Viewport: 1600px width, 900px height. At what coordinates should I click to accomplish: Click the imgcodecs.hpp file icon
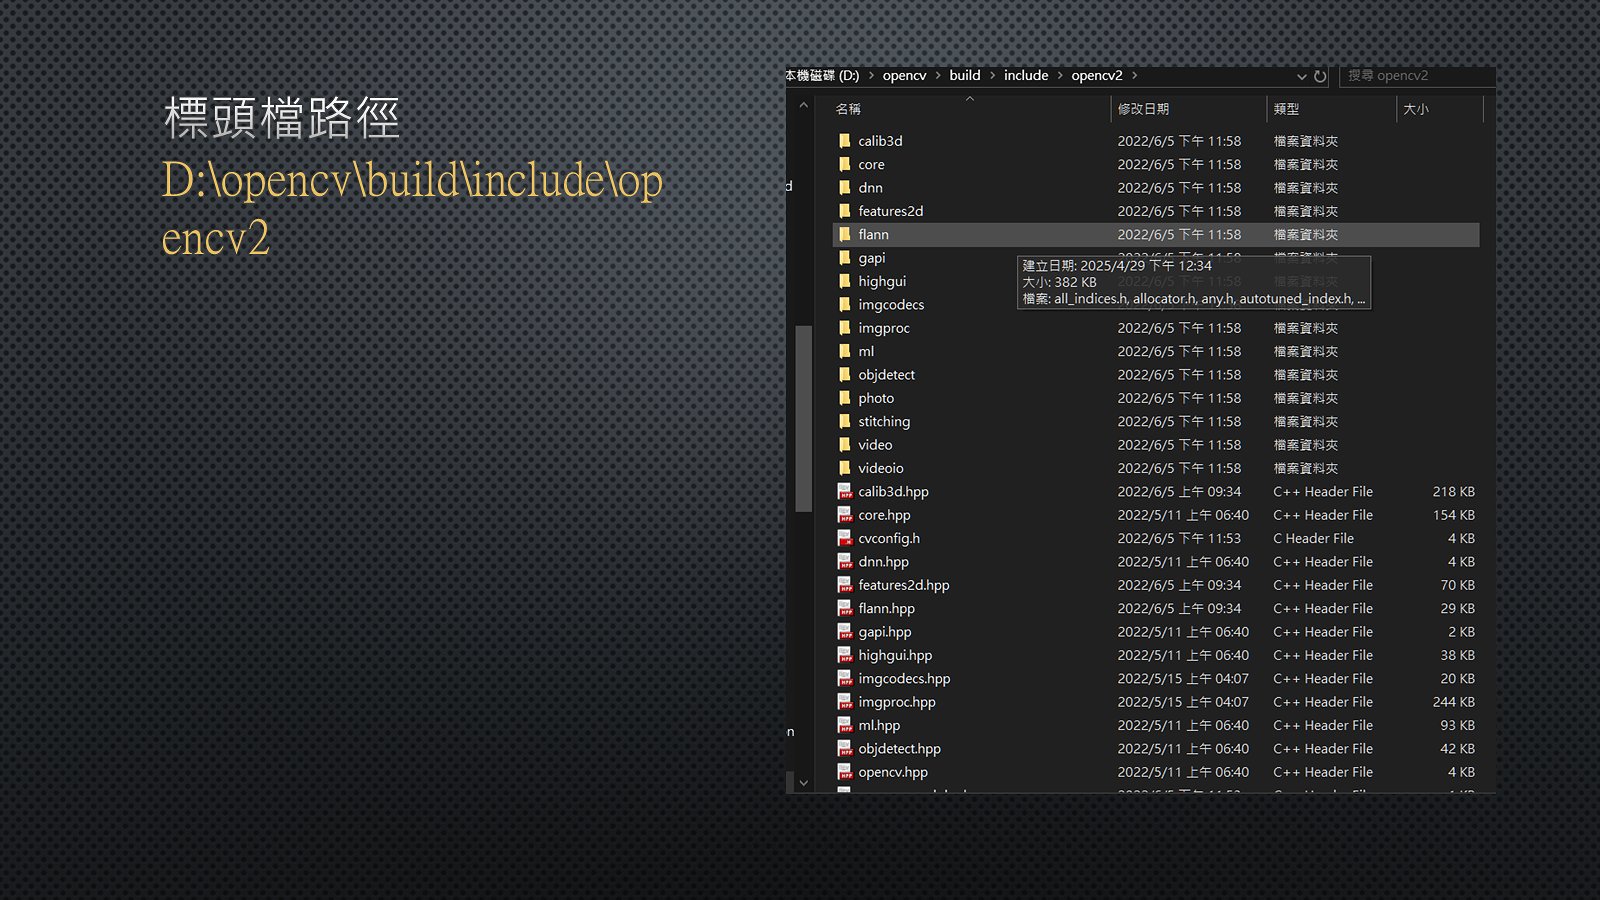coord(845,678)
